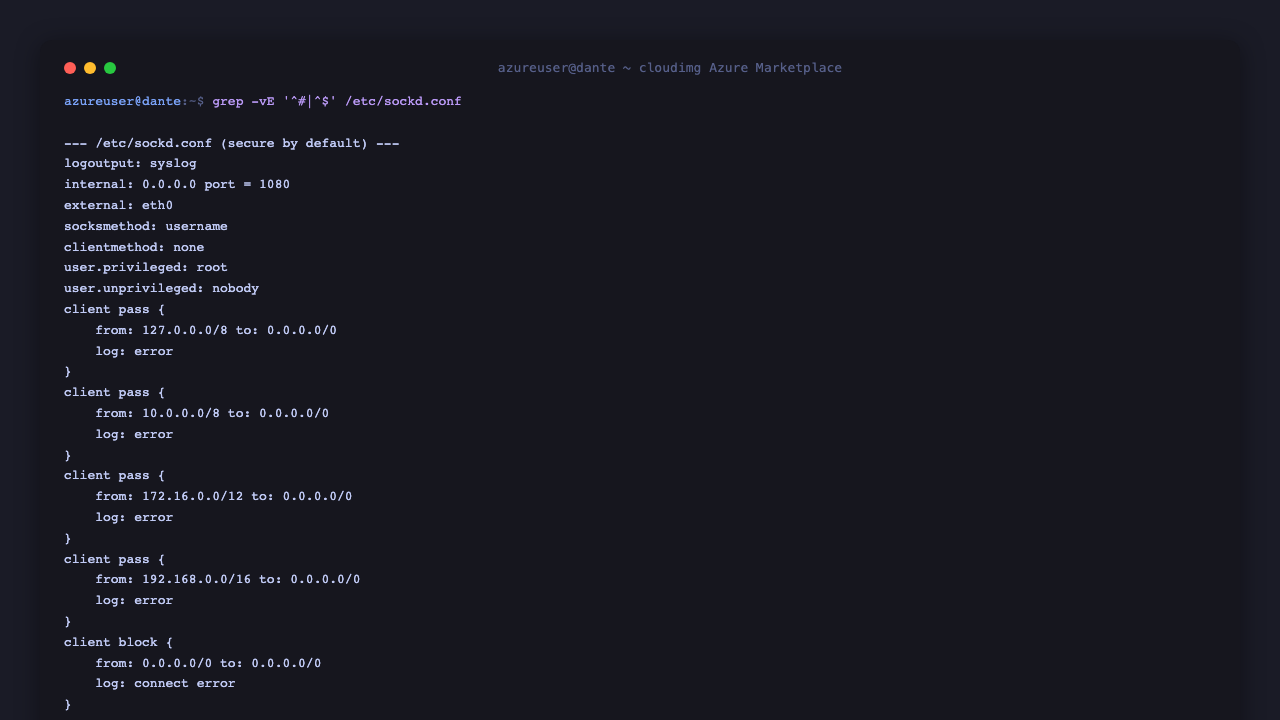
Task: Click the line 'user.privileged: root'
Action: (x=146, y=267)
